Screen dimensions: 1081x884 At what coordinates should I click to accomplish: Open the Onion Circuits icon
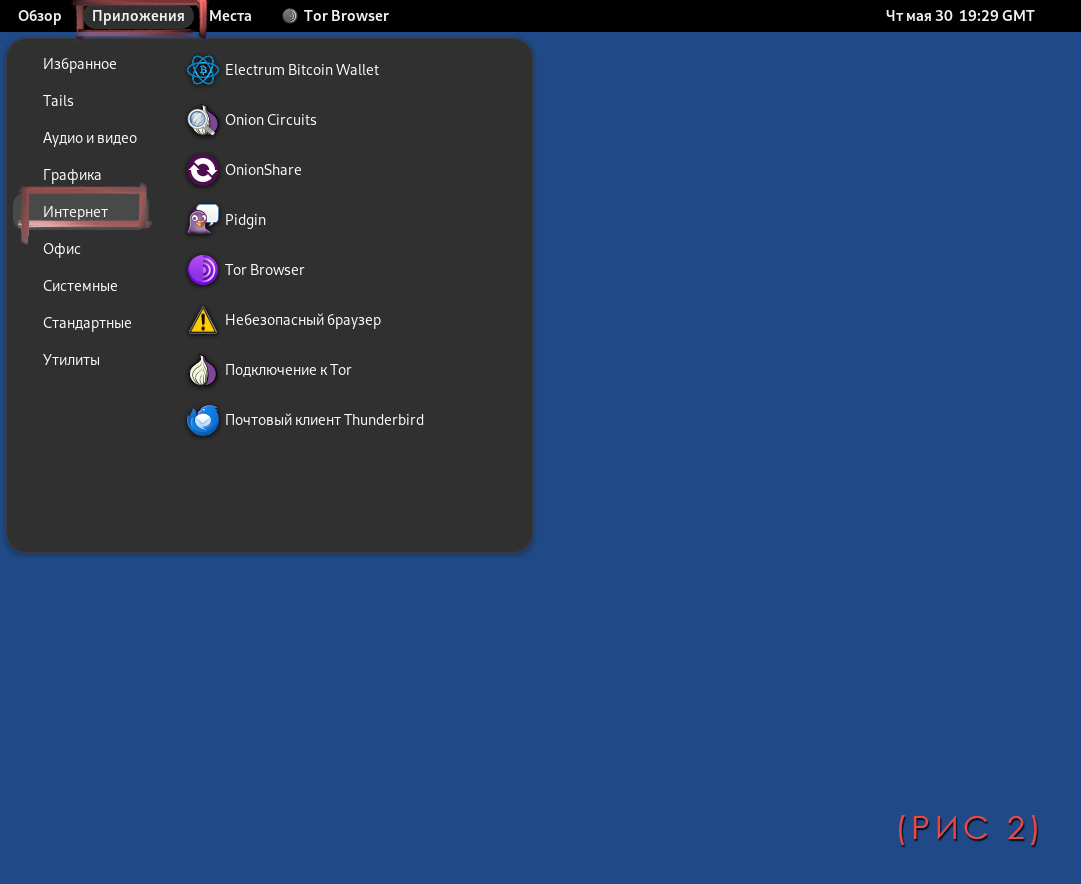coord(203,120)
